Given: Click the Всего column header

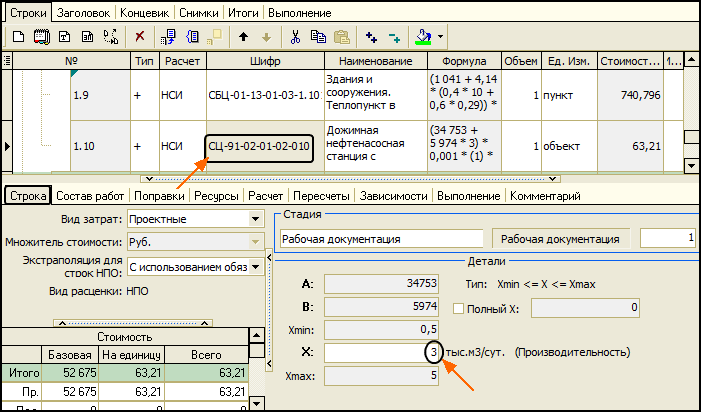Looking at the screenshot, I should tap(206, 355).
